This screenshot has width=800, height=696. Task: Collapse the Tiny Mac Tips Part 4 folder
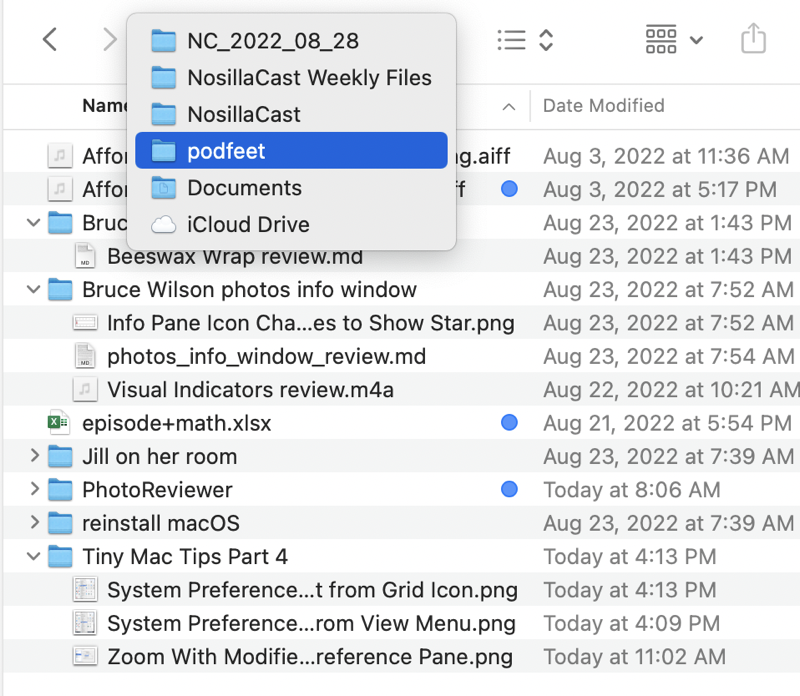click(x=34, y=557)
